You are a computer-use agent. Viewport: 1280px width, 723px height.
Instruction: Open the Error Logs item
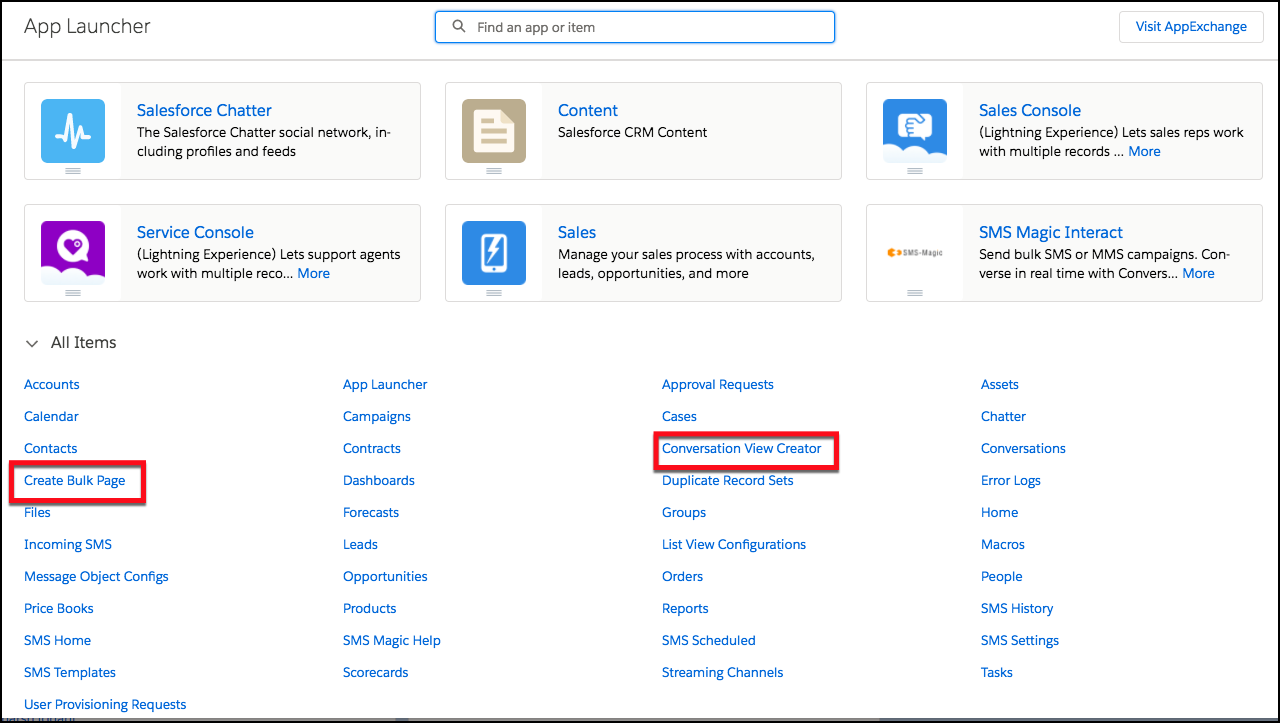click(1011, 481)
